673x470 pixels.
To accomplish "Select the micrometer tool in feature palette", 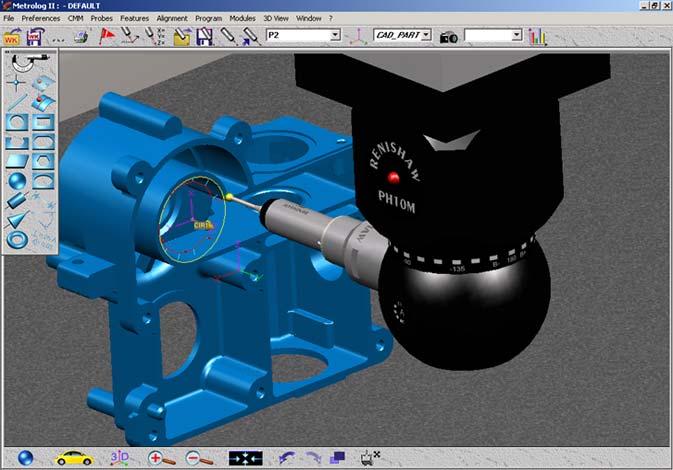I will [30, 62].
